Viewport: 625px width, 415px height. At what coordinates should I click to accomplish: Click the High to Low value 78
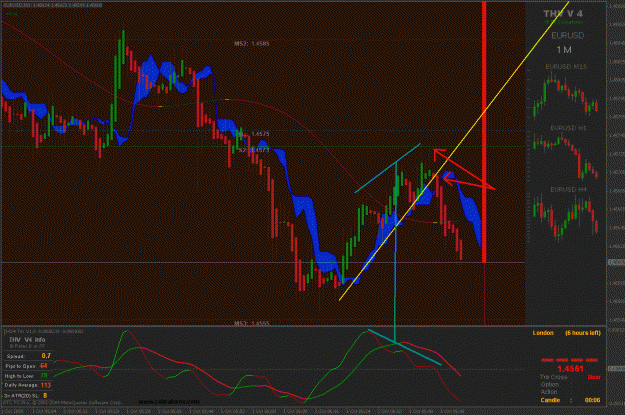click(x=44, y=376)
